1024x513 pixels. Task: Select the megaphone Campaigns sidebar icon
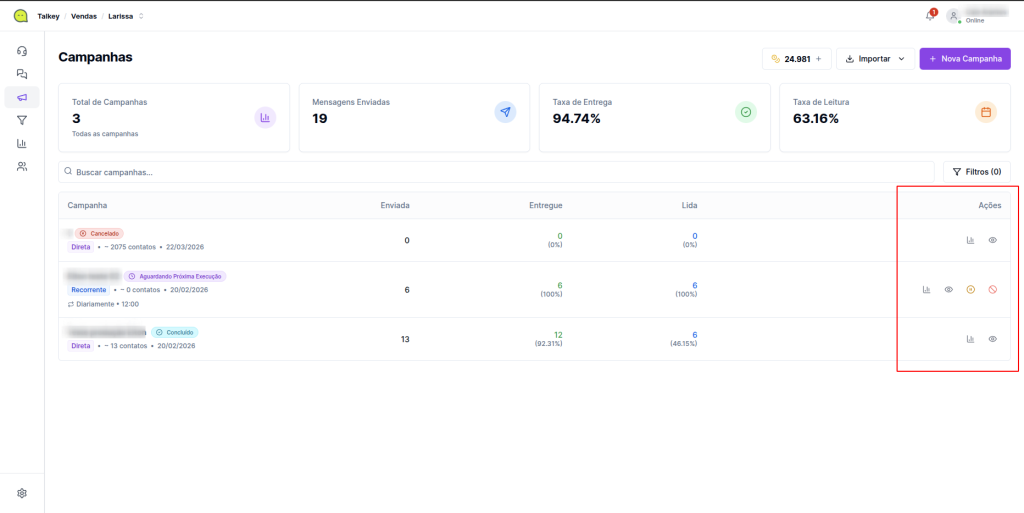[x=22, y=97]
